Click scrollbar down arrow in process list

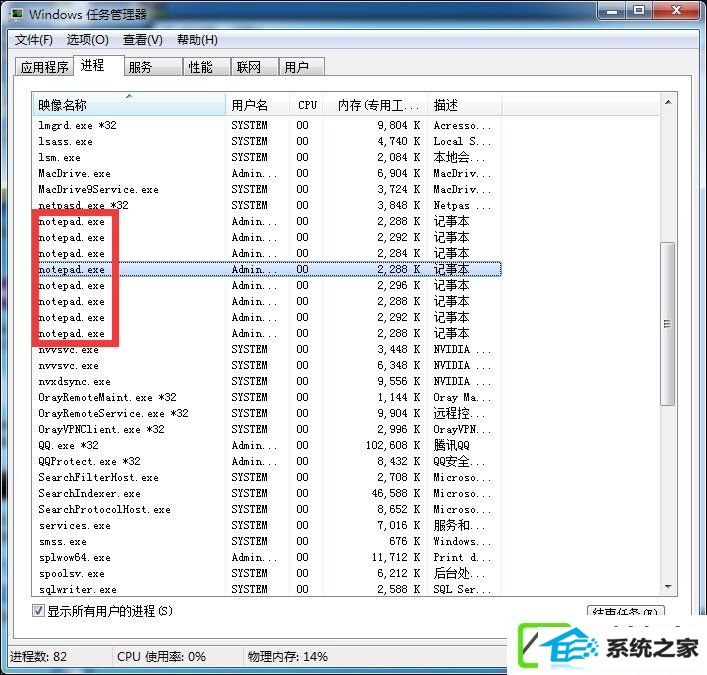pos(668,587)
